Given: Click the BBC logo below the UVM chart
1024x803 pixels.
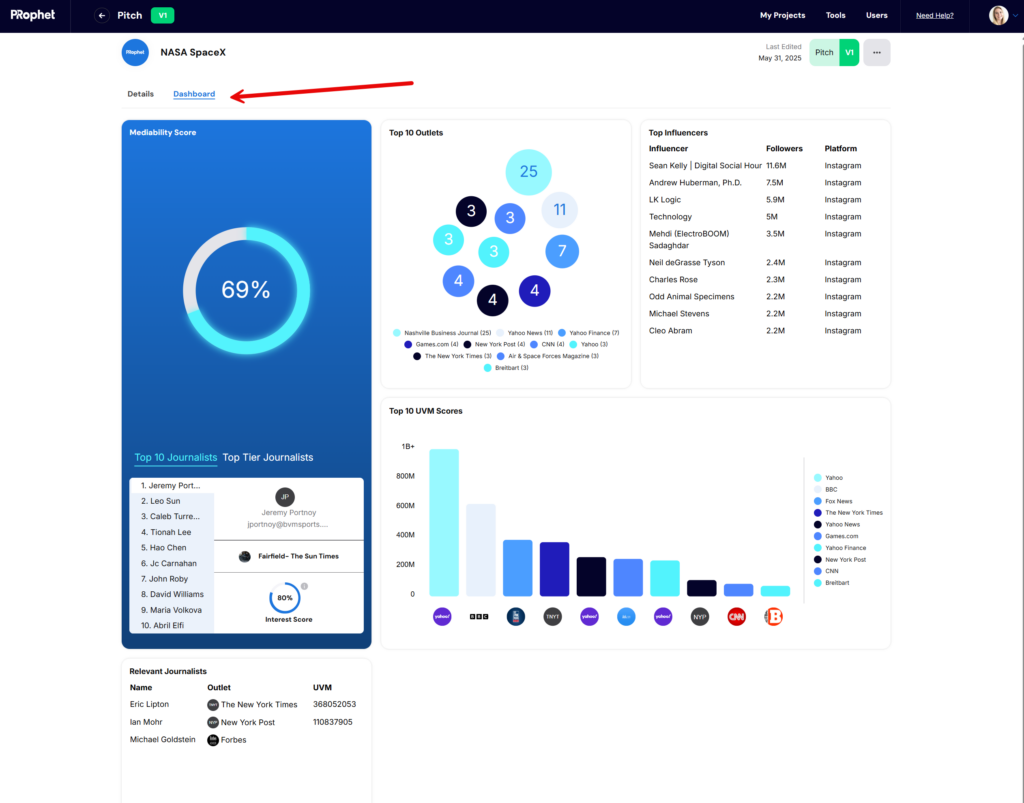Looking at the screenshot, I should click(479, 616).
